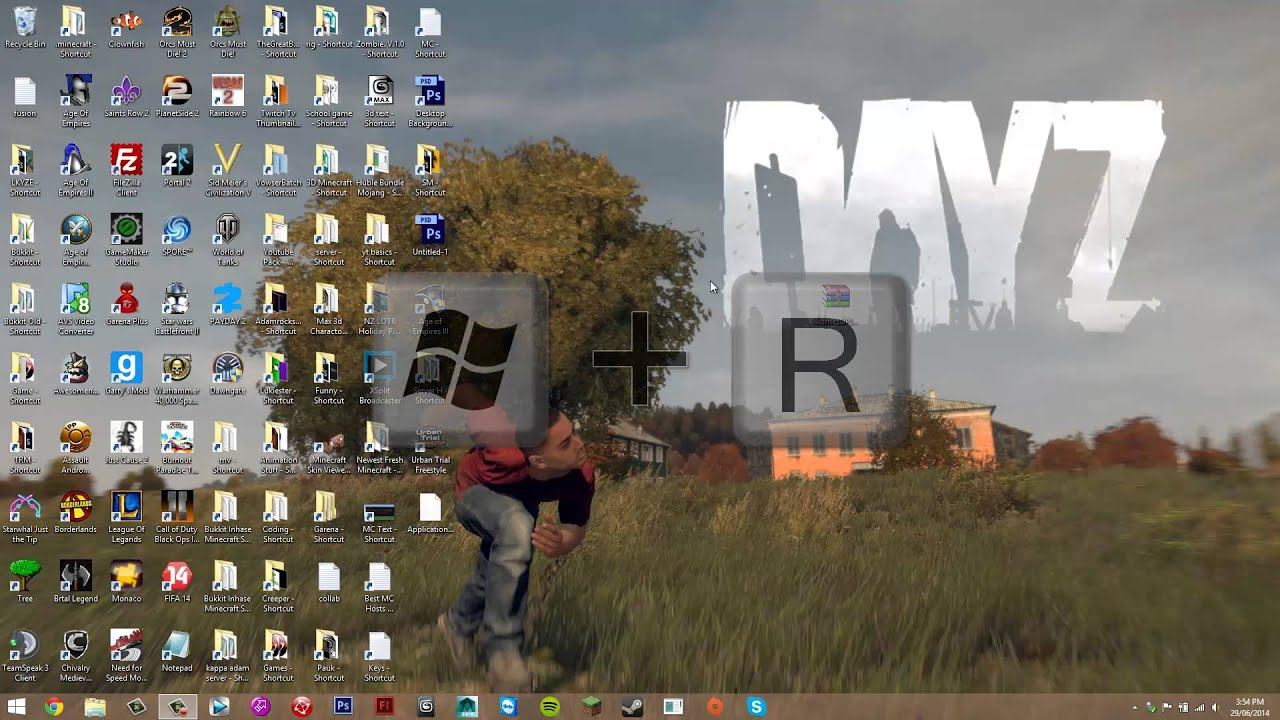Open Adobe Flash from the taskbar
Viewport: 1280px width, 720px height.
coord(384,707)
